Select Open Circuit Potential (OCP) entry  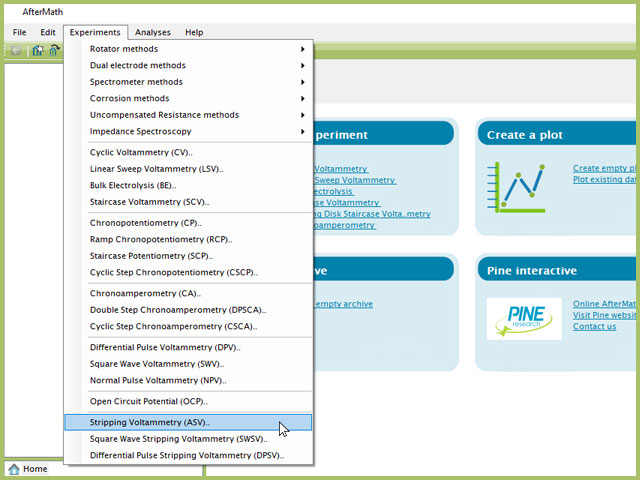188,401
